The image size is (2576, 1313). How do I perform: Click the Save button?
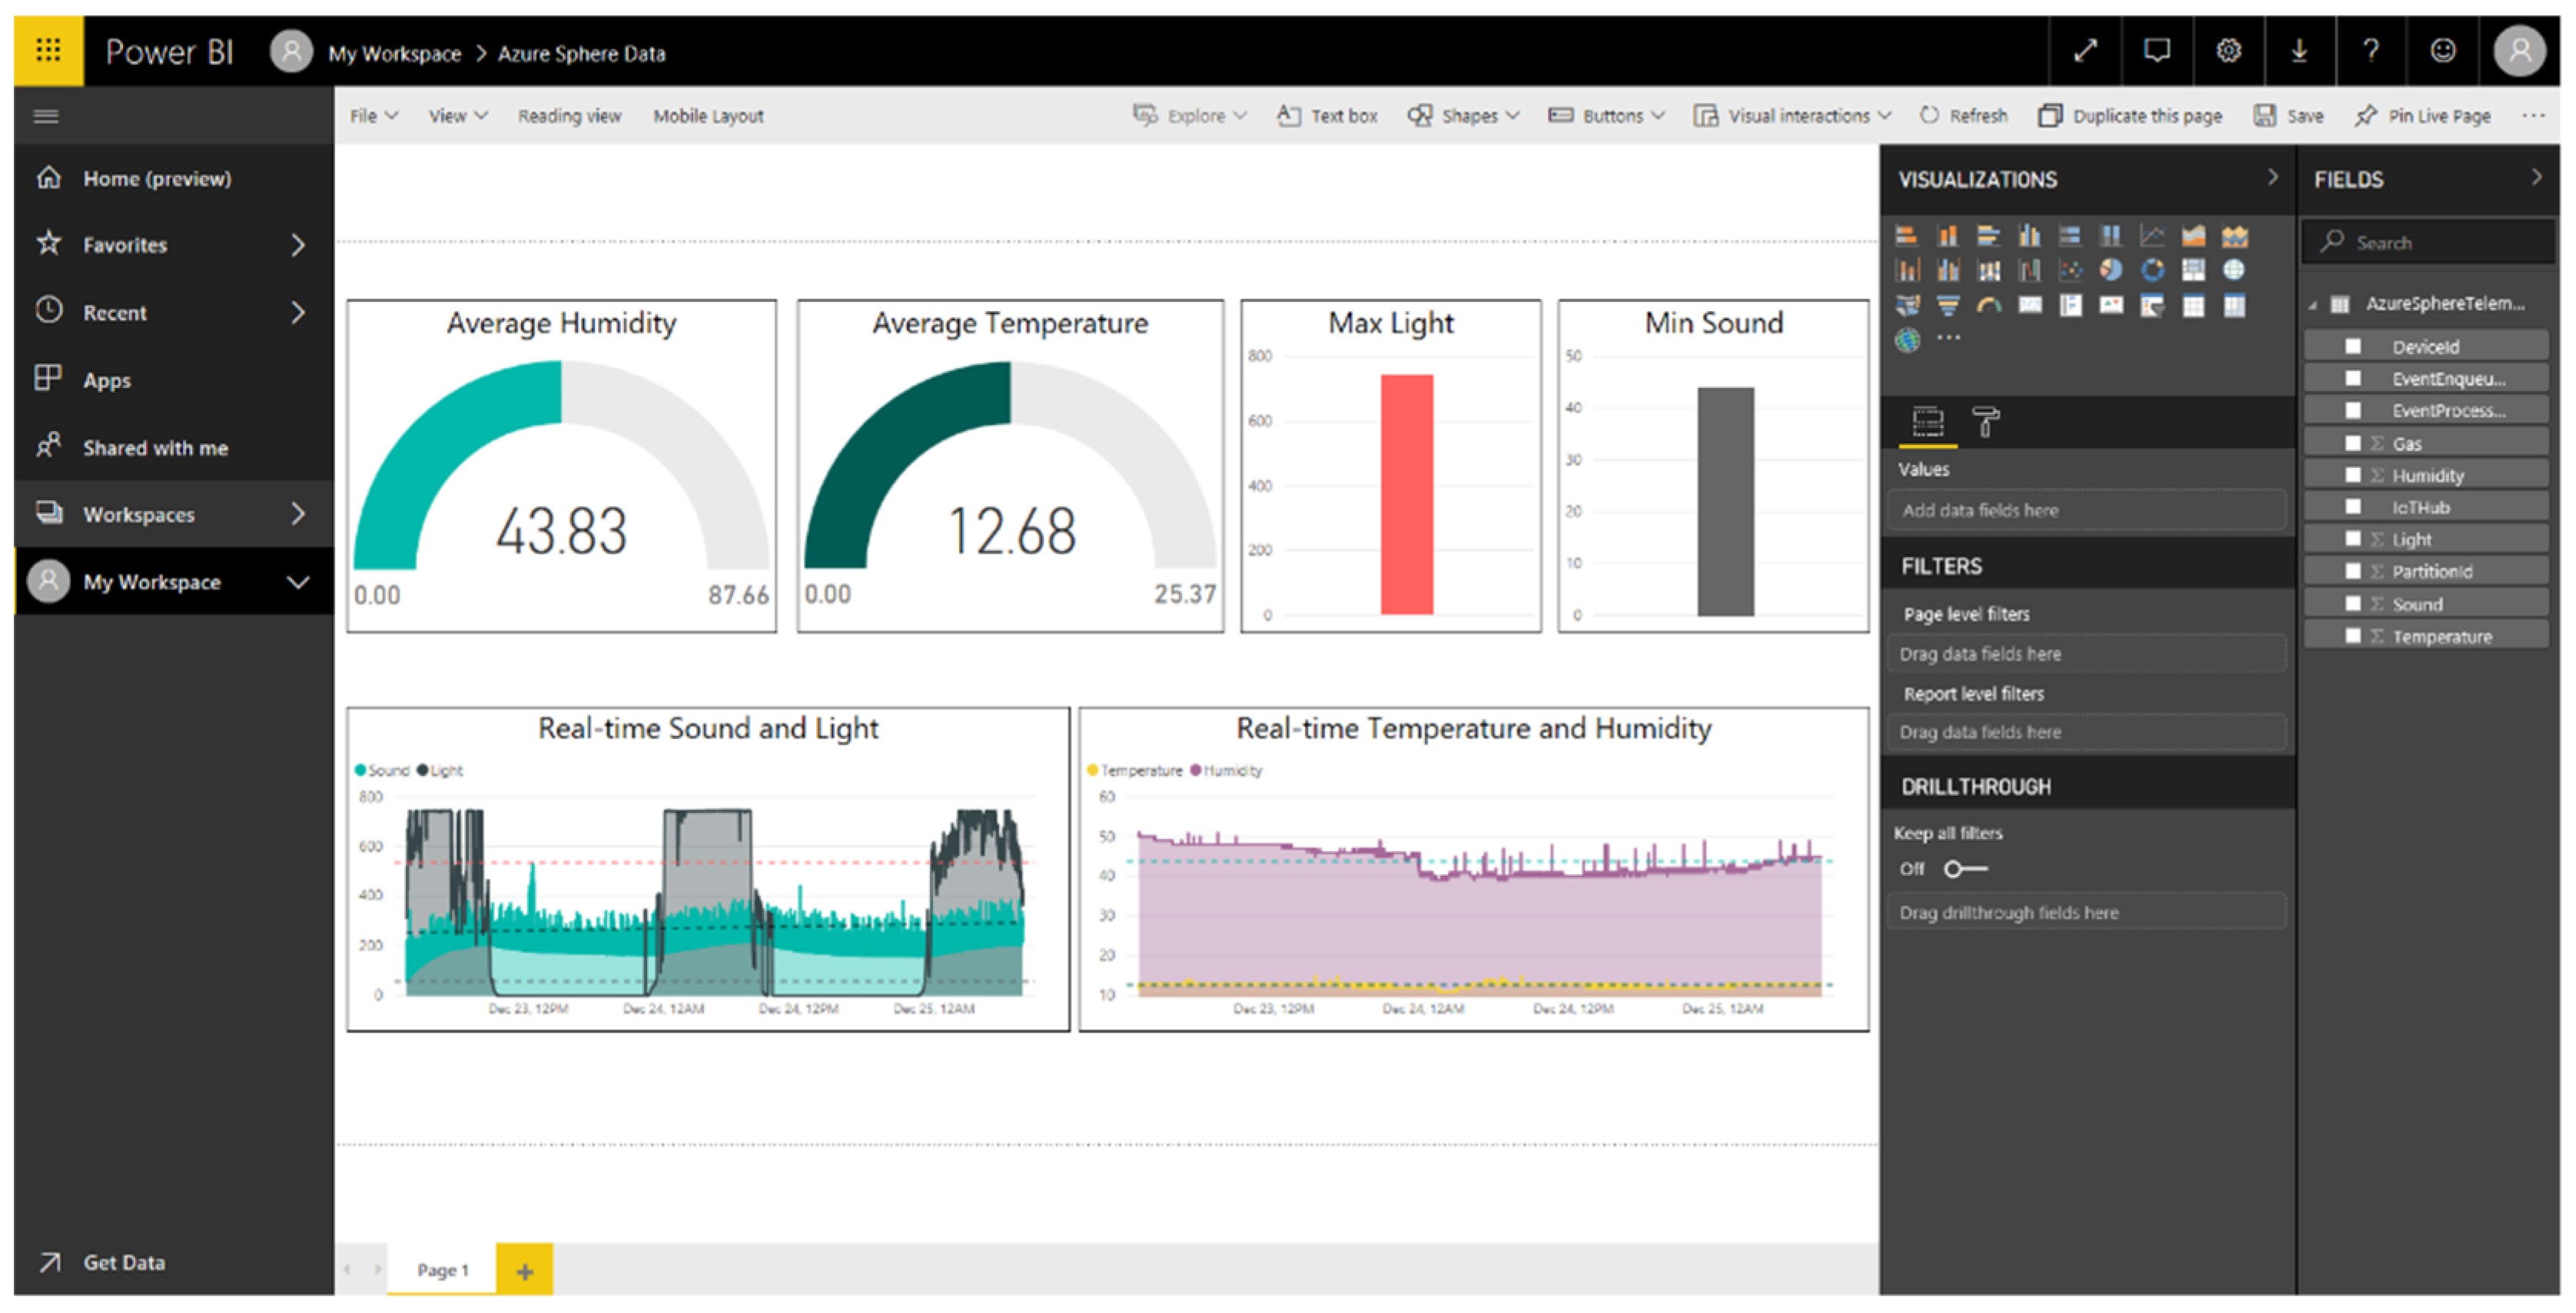tap(2289, 116)
